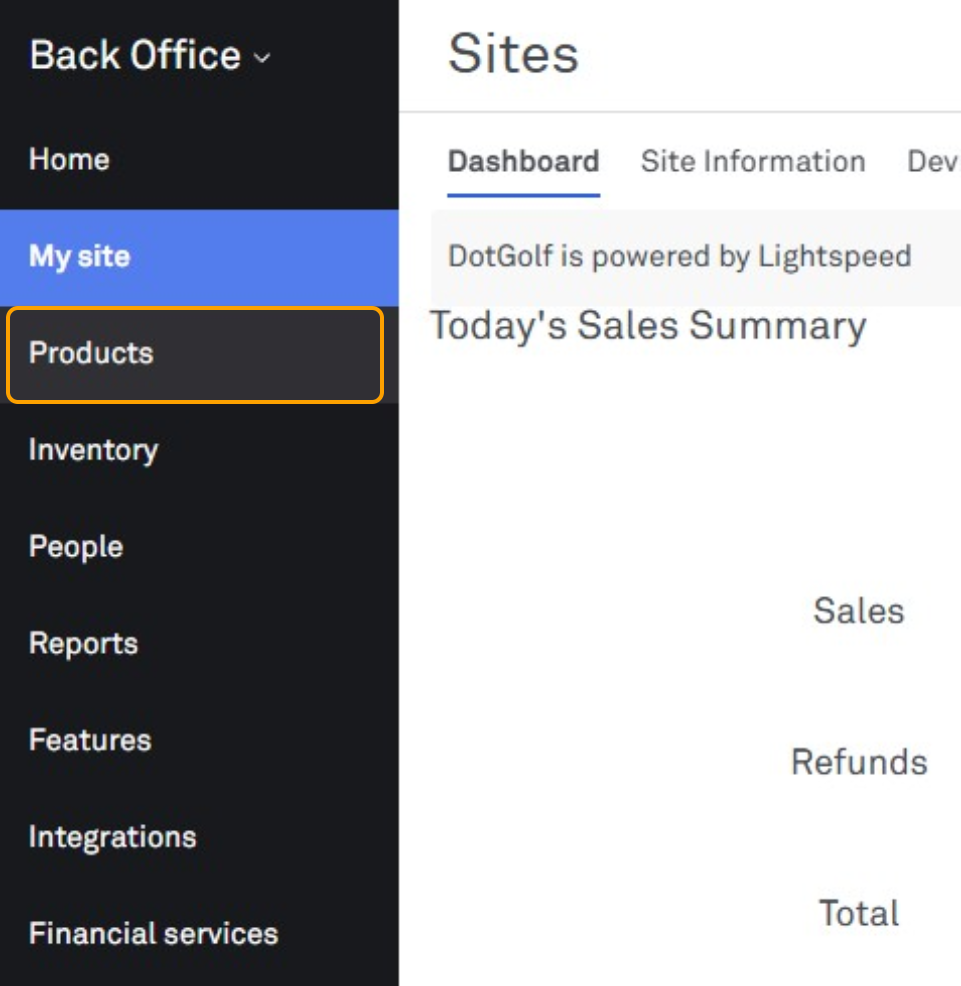
Task: Select the Sales row label
Action: point(858,611)
